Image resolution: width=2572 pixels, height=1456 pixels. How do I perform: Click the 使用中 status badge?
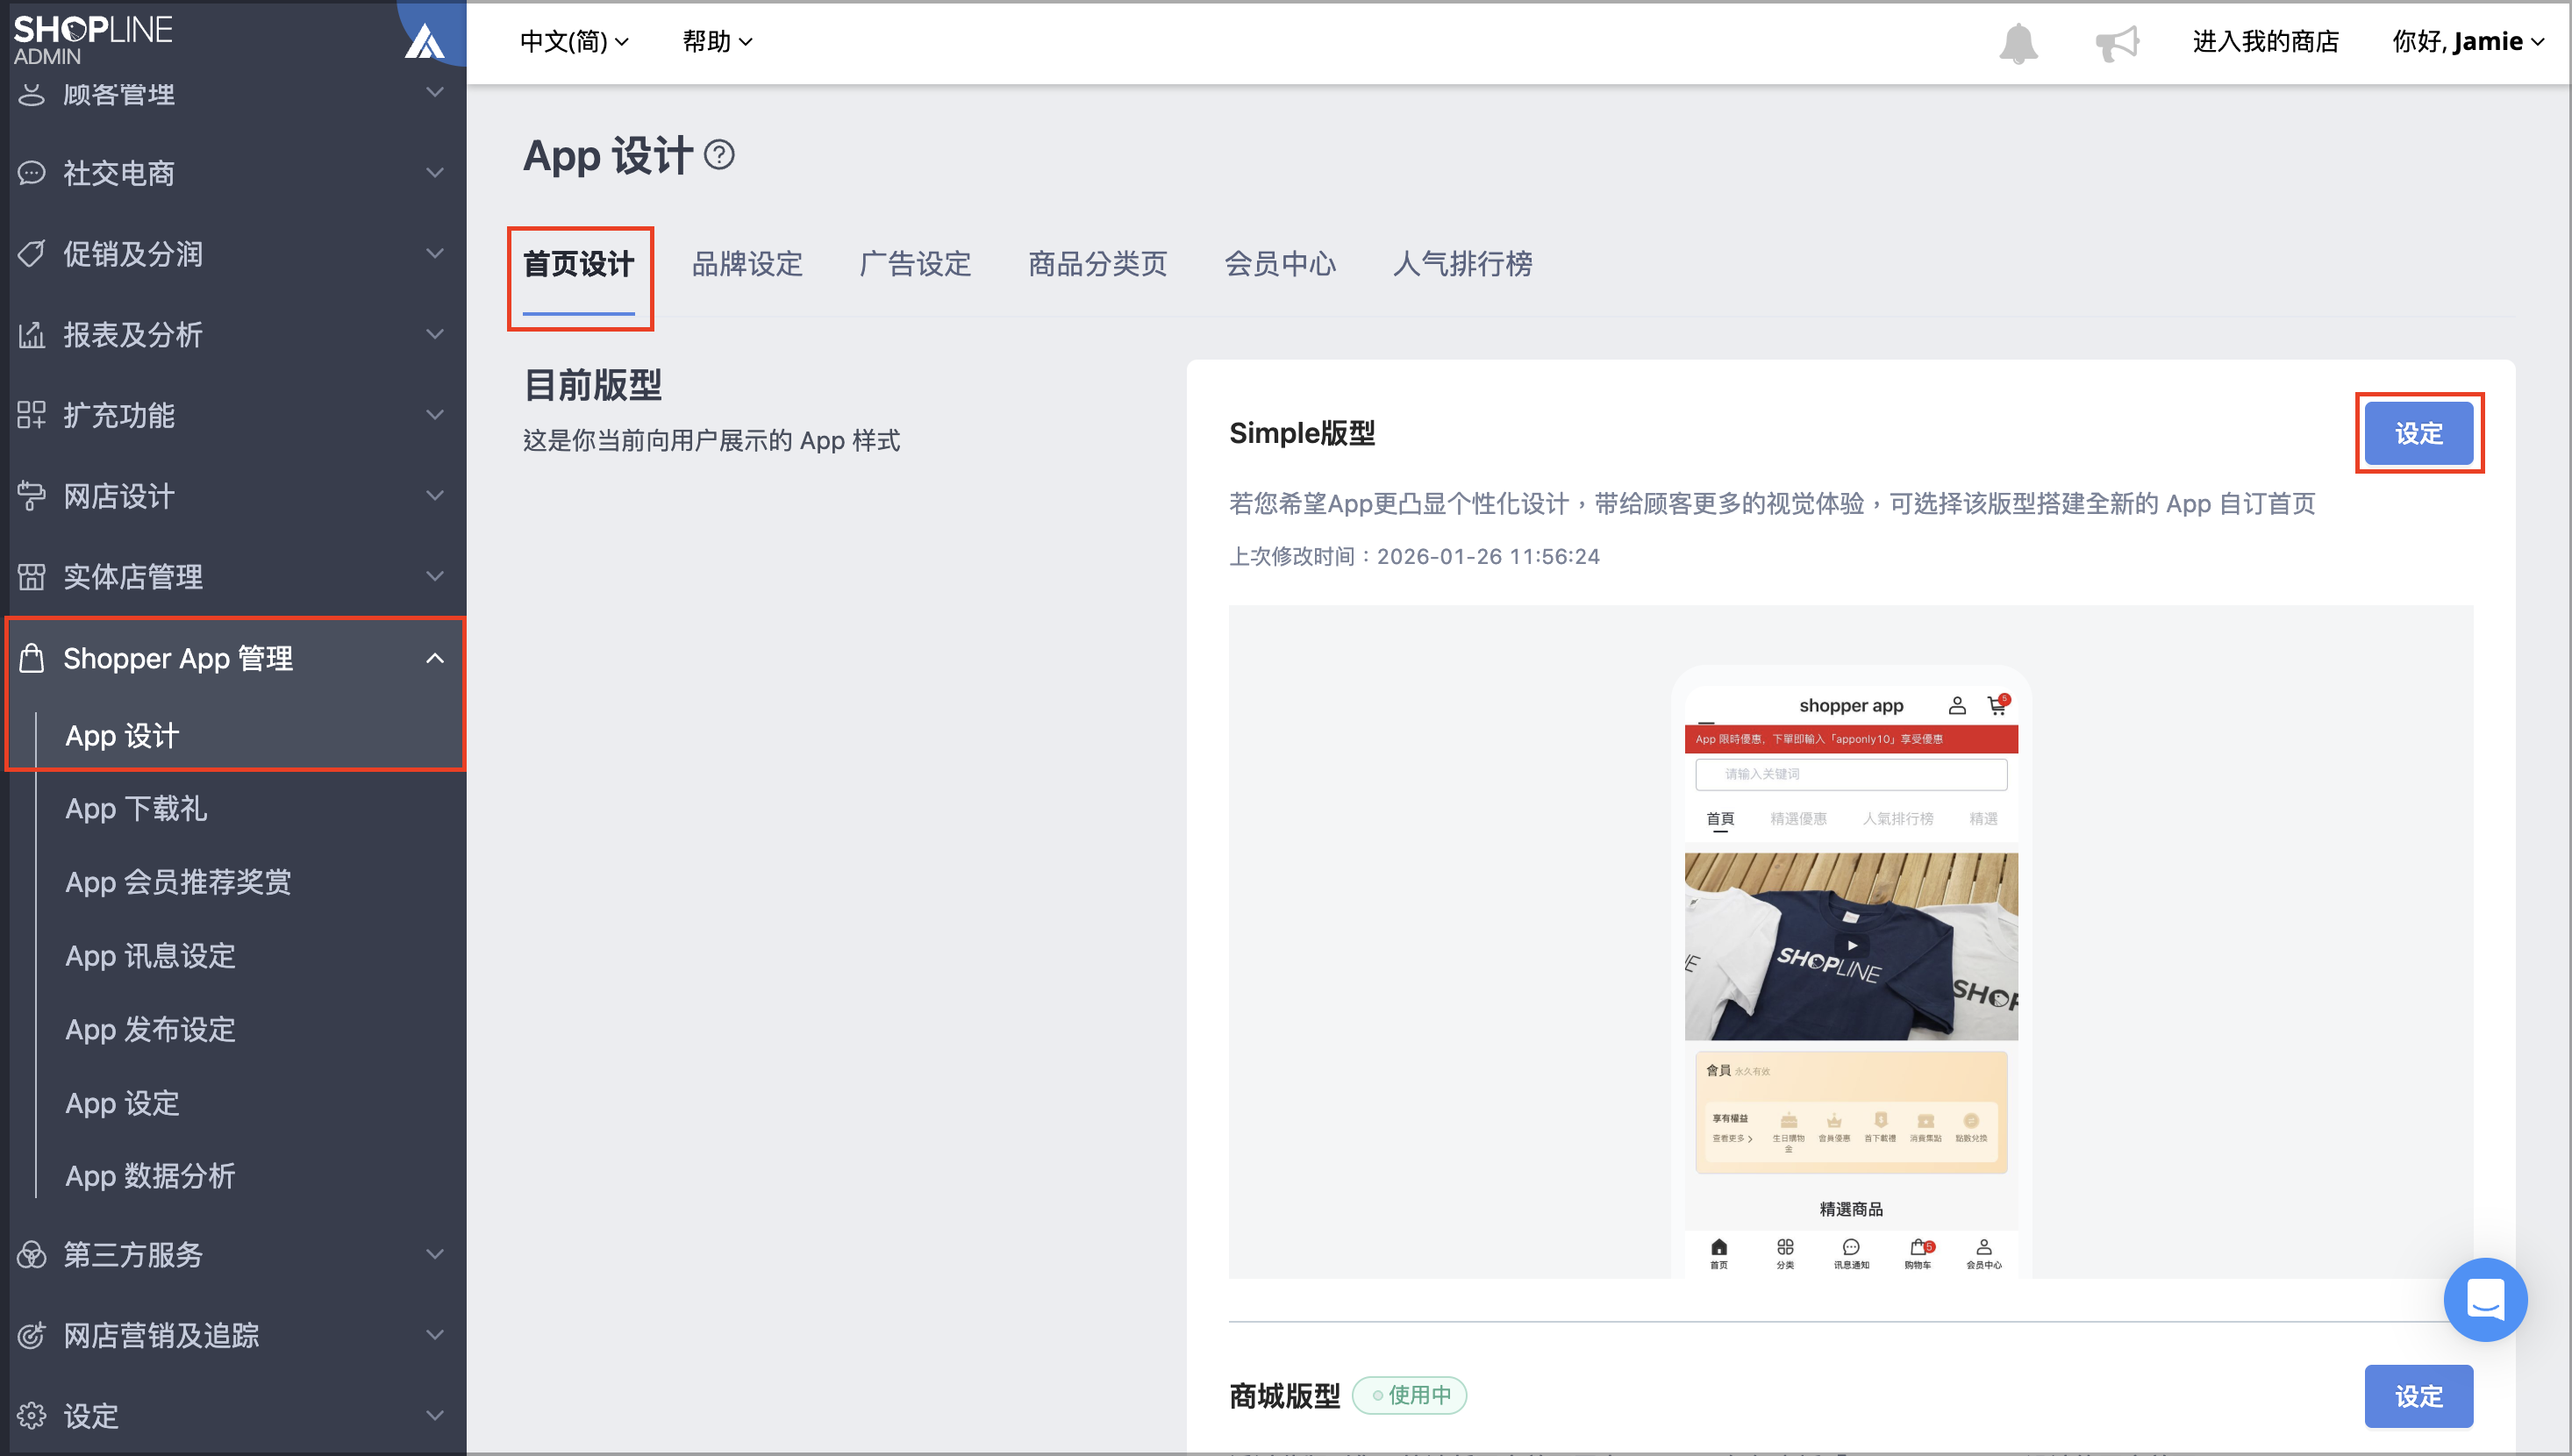(1410, 1395)
